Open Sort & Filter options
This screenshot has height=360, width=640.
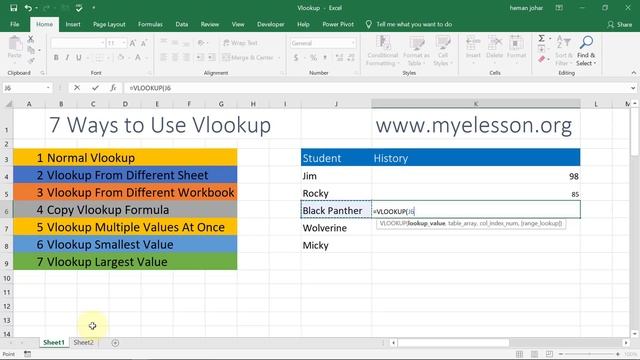click(563, 51)
